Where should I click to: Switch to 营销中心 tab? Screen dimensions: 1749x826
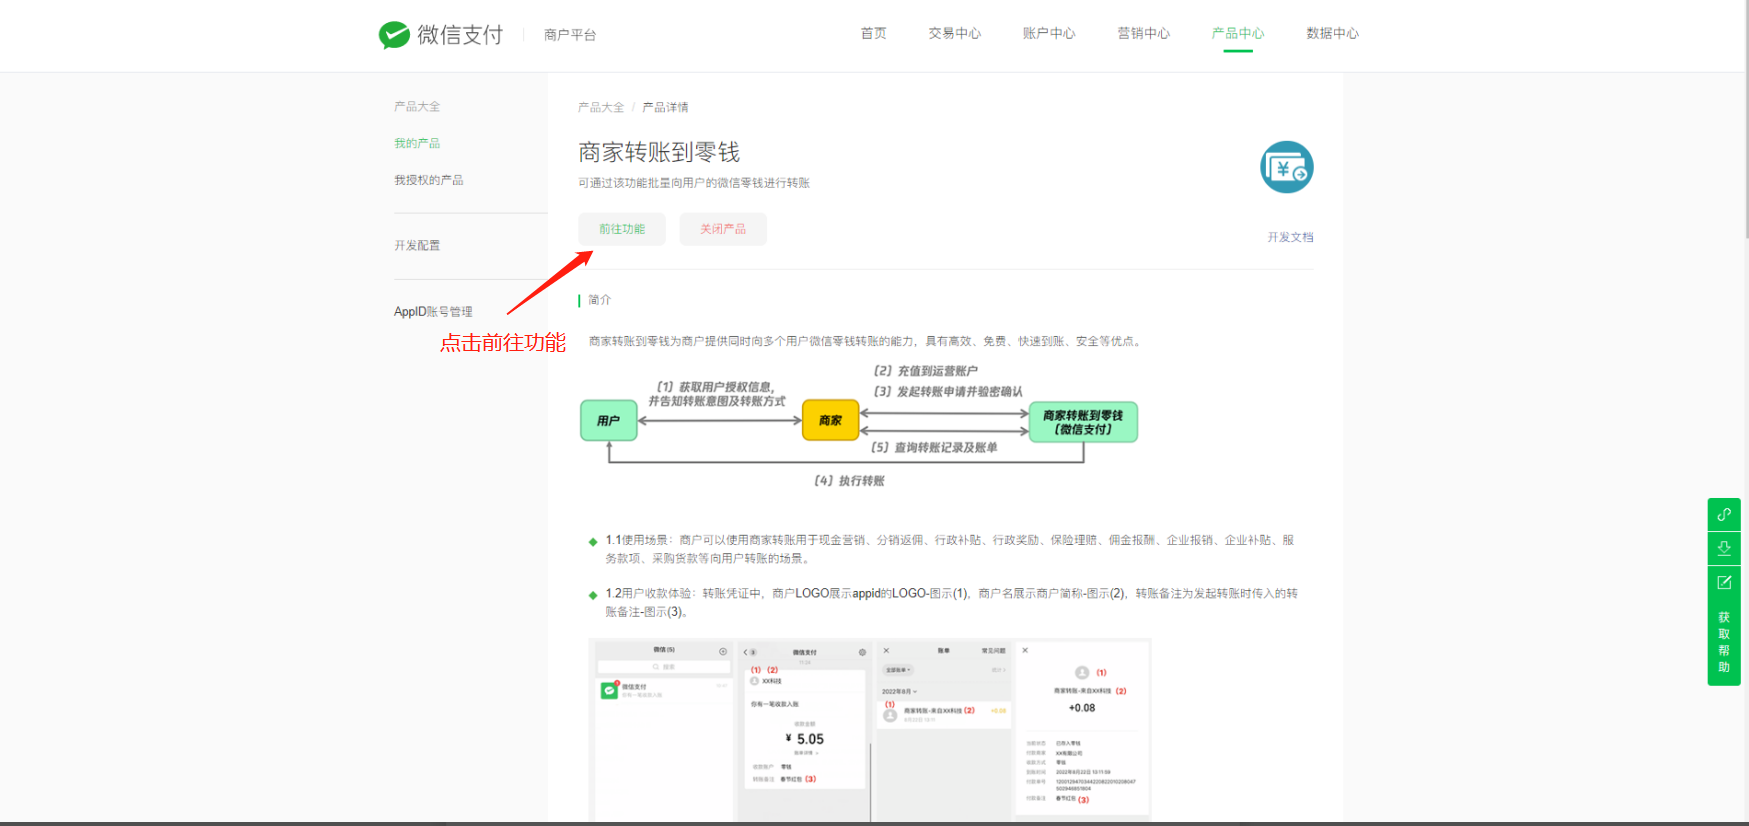click(1143, 34)
